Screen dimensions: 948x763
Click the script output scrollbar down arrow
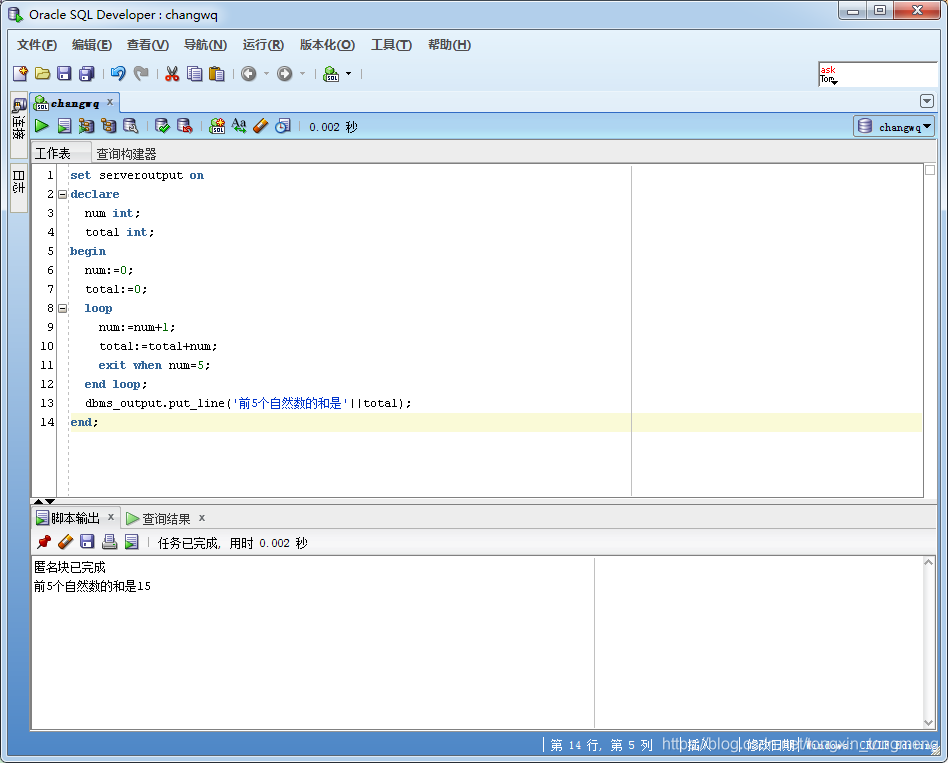pos(929,722)
